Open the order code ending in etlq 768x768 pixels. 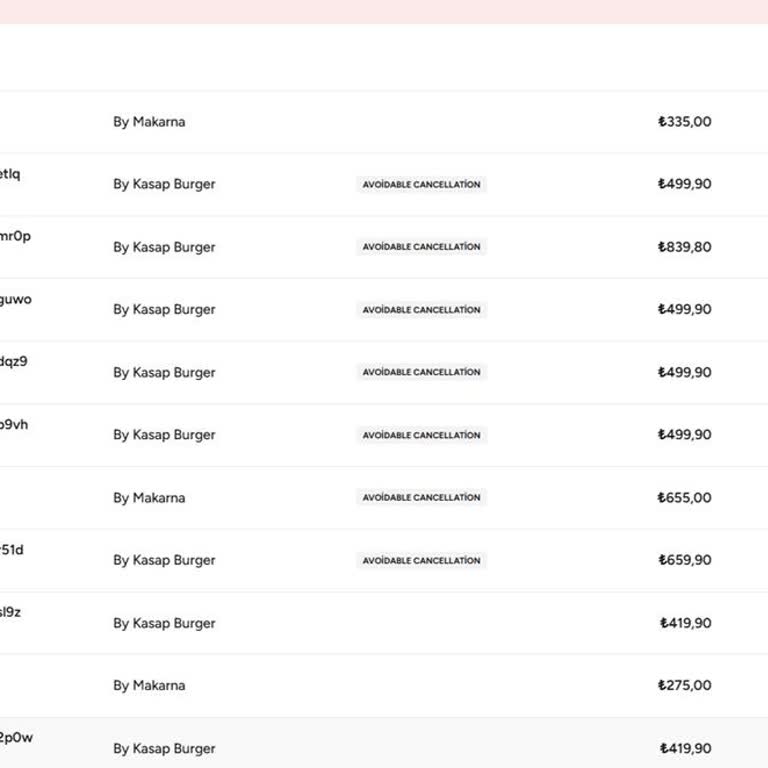click(x=10, y=174)
